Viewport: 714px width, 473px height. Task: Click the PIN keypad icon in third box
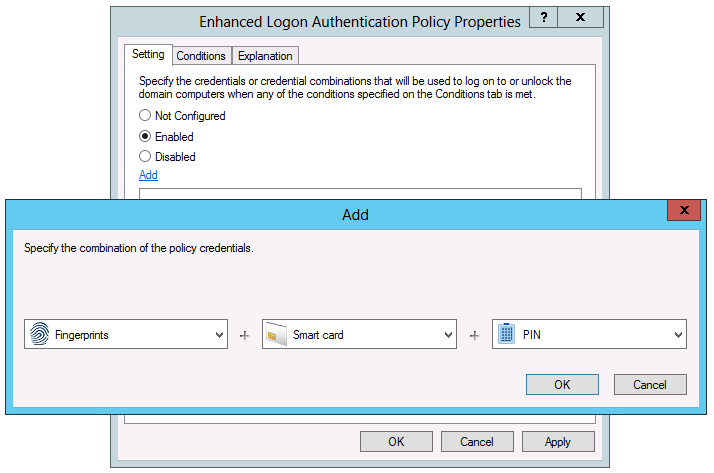(506, 335)
